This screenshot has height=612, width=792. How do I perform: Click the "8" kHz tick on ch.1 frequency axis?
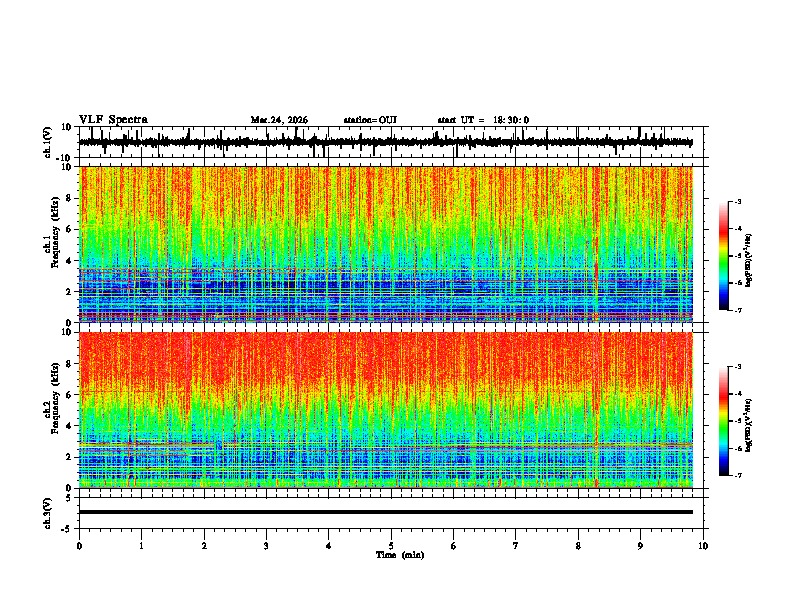point(70,198)
